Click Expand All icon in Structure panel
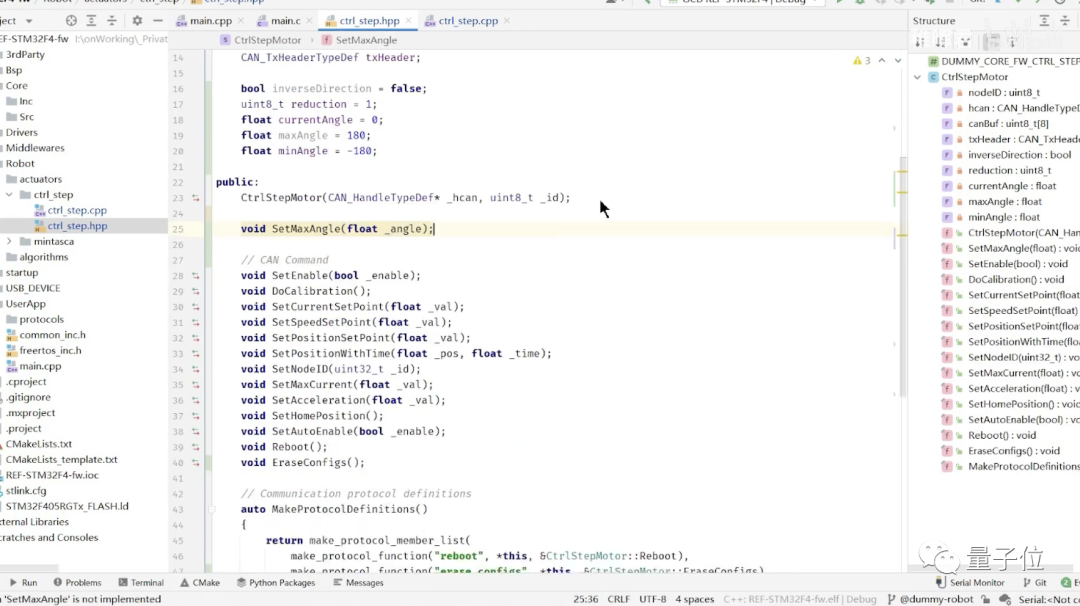Screen dimensions: 1080x606 (1045, 21)
